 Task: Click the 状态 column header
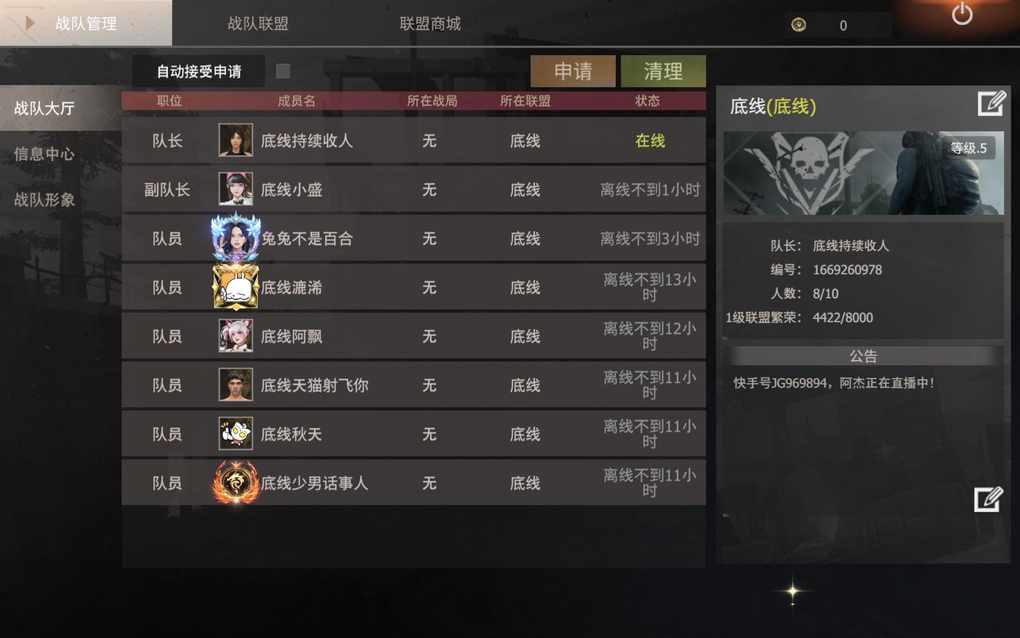coord(647,101)
